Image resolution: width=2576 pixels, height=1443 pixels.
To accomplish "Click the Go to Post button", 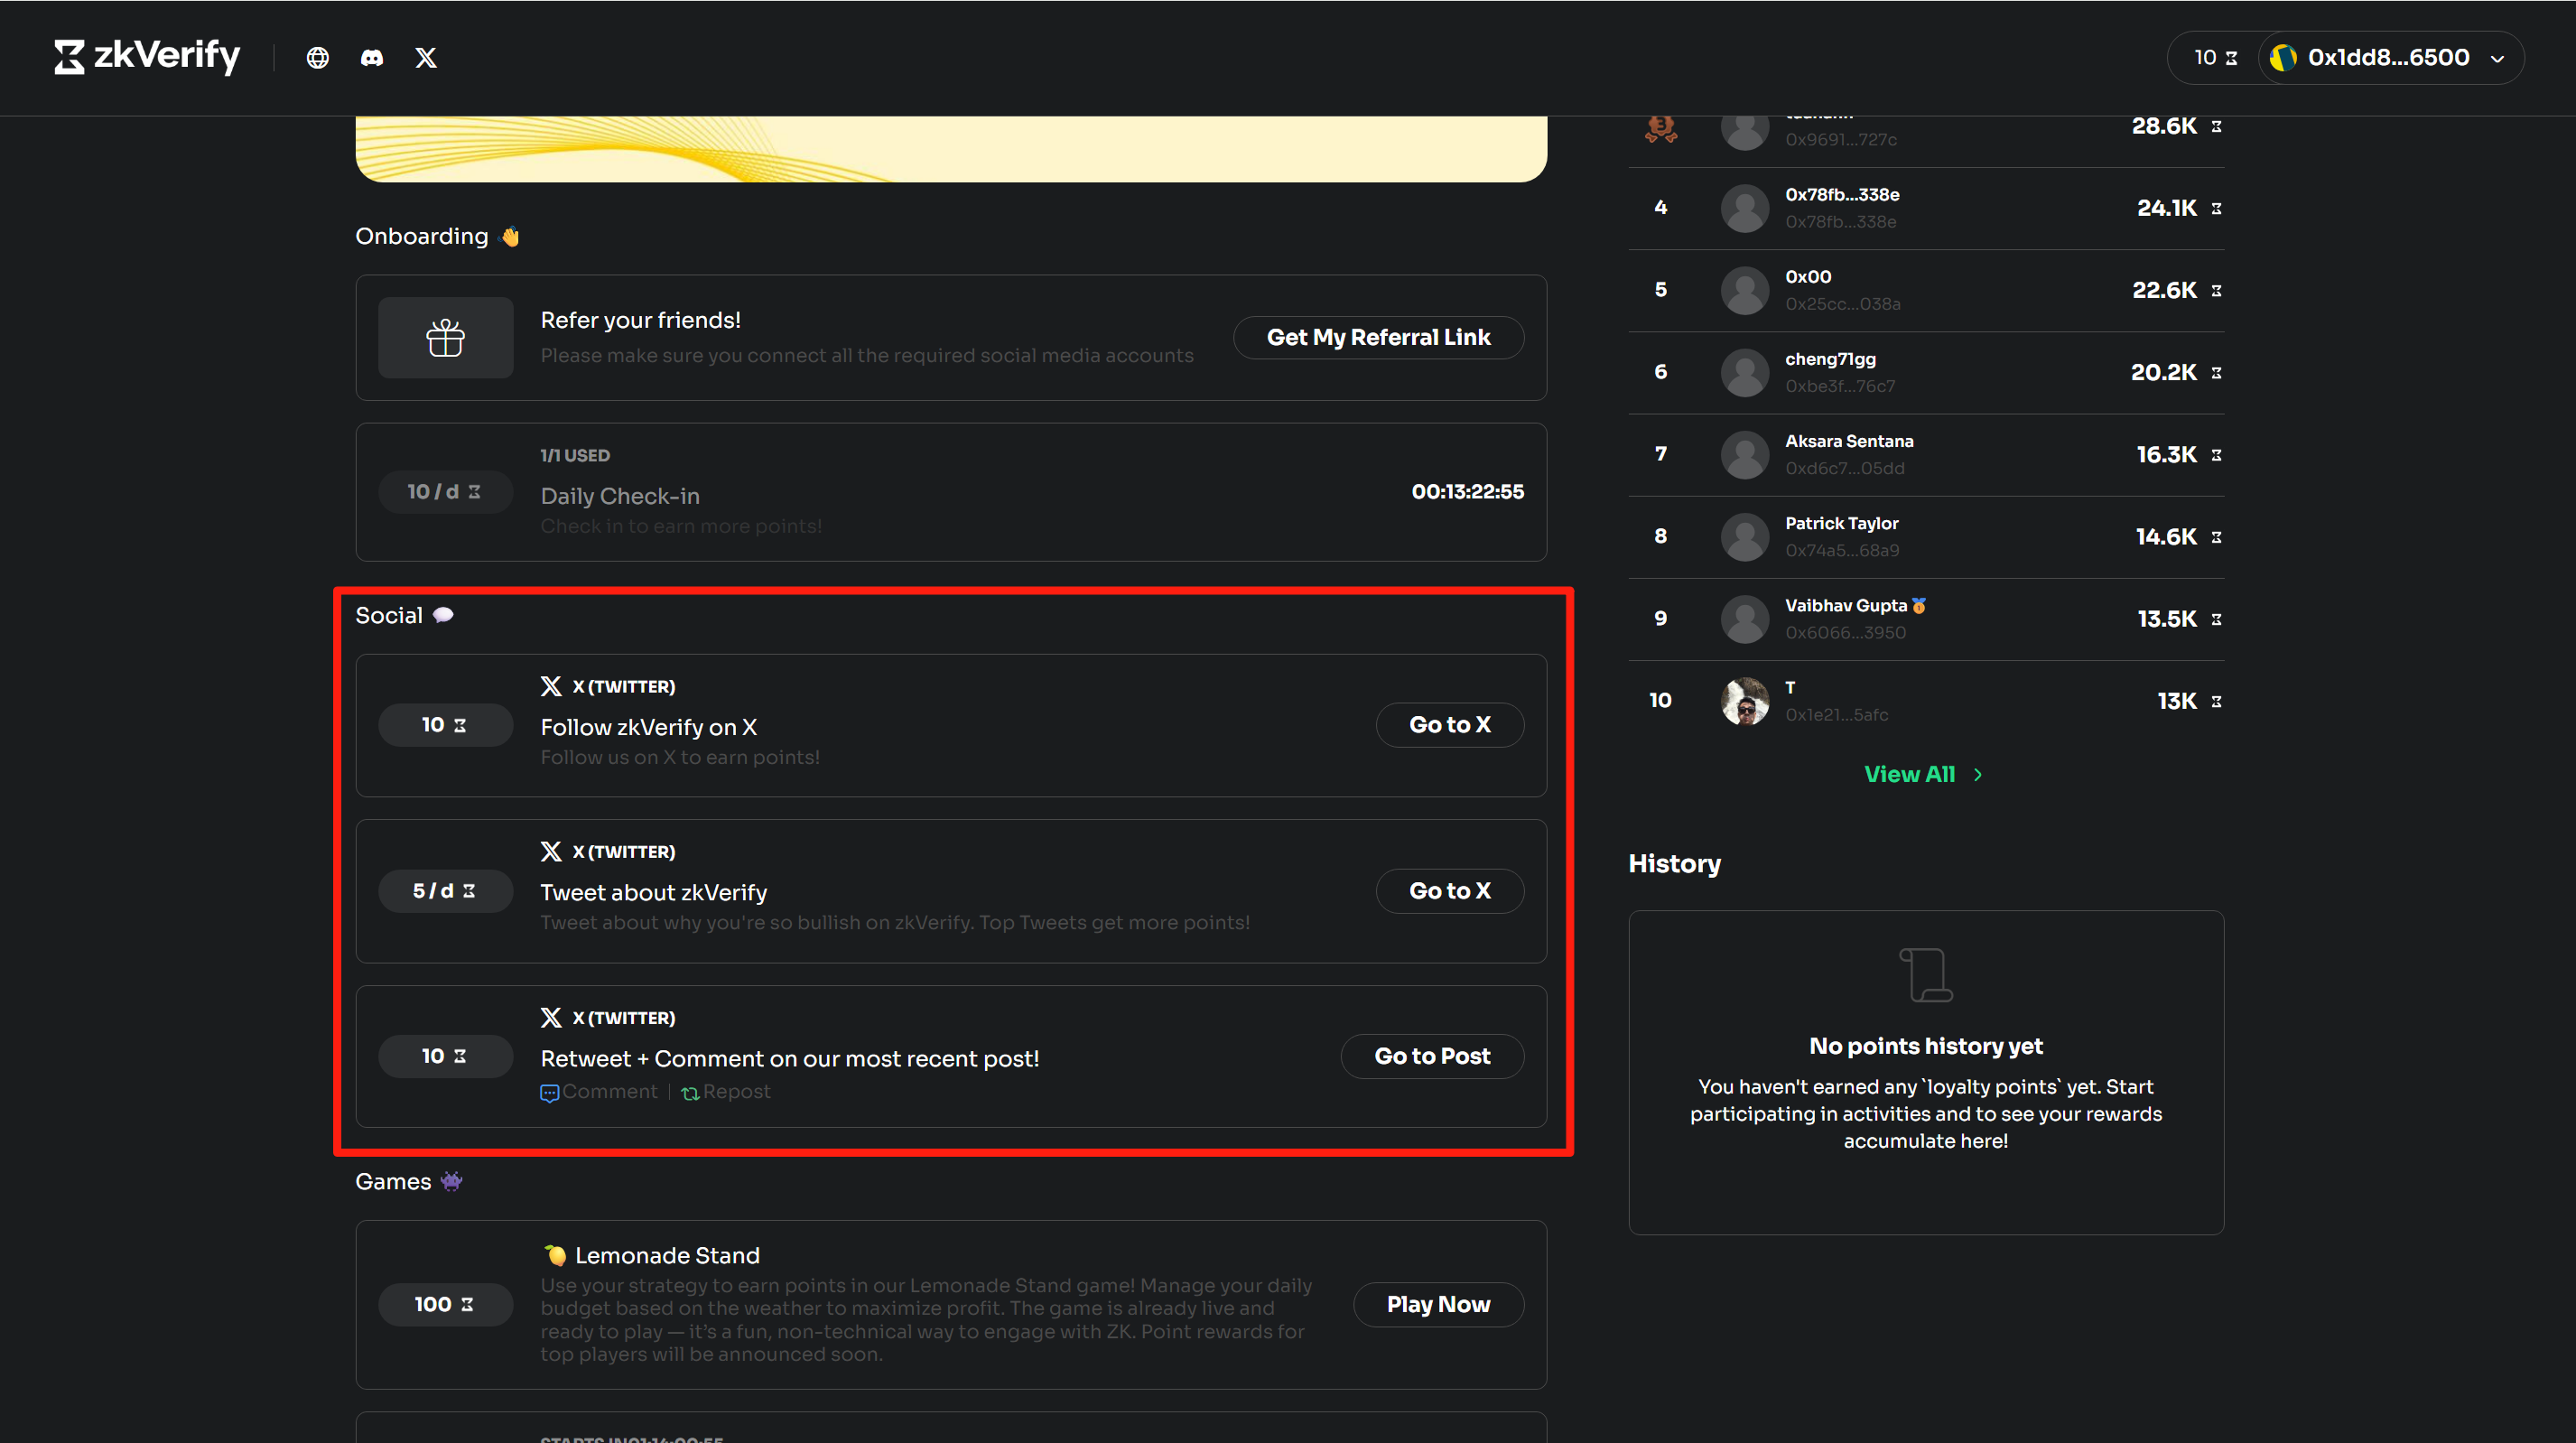I will pyautogui.click(x=1432, y=1056).
